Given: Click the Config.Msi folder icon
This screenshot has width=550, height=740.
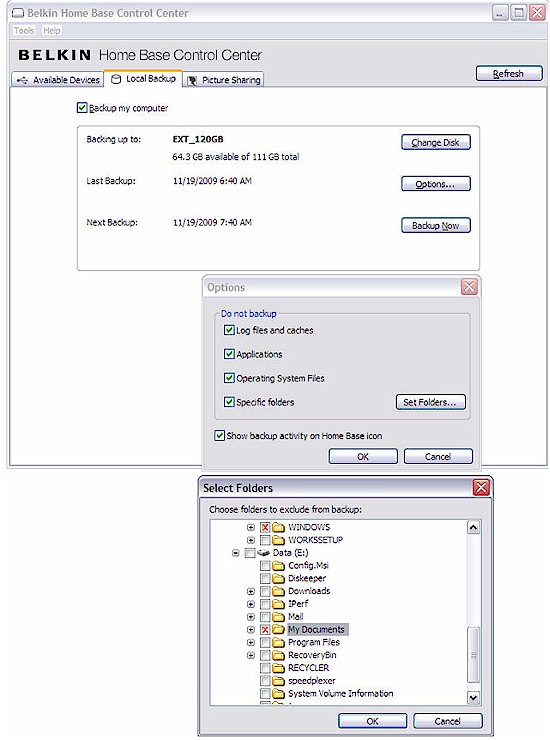Looking at the screenshot, I should pyautogui.click(x=279, y=565).
